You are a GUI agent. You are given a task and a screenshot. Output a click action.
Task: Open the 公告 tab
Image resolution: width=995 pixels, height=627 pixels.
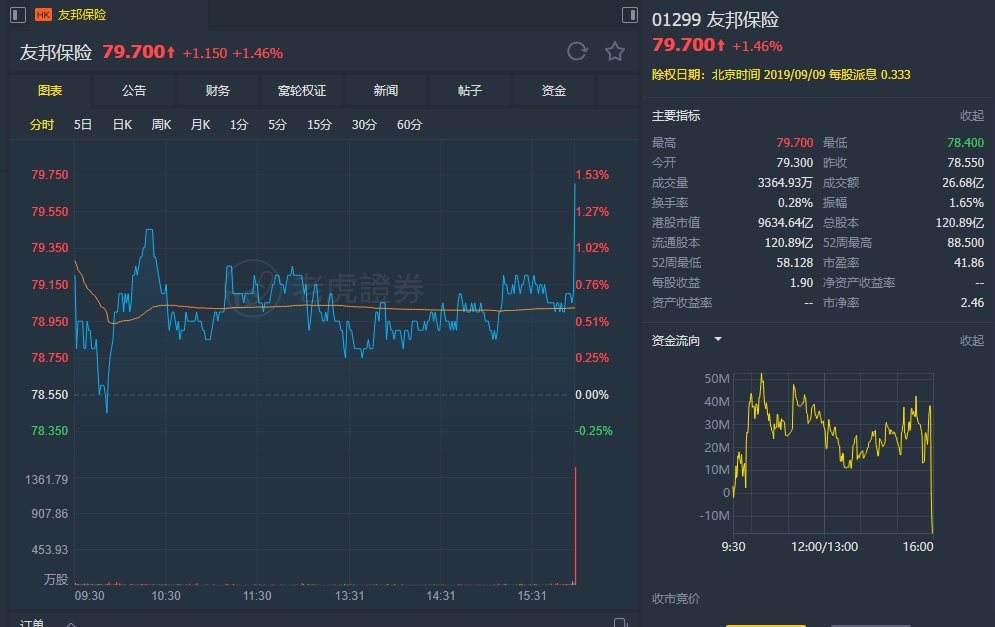[x=134, y=91]
